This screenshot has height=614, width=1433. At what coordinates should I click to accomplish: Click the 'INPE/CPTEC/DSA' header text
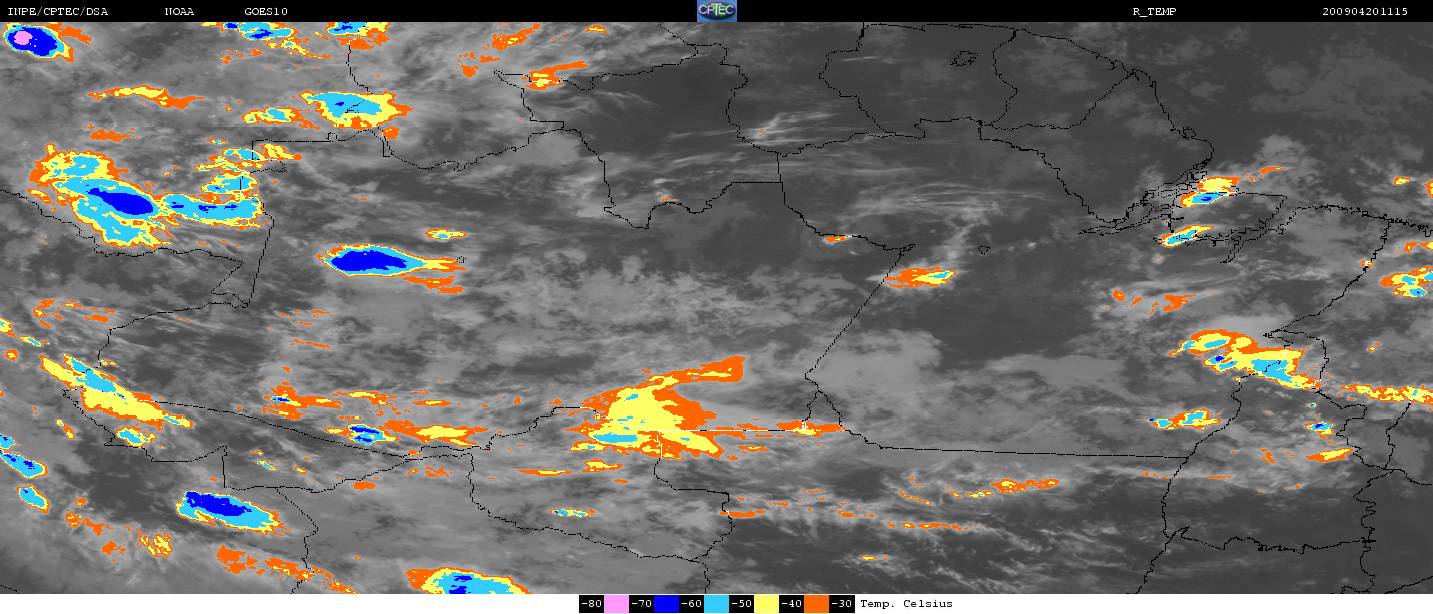pyautogui.click(x=57, y=11)
